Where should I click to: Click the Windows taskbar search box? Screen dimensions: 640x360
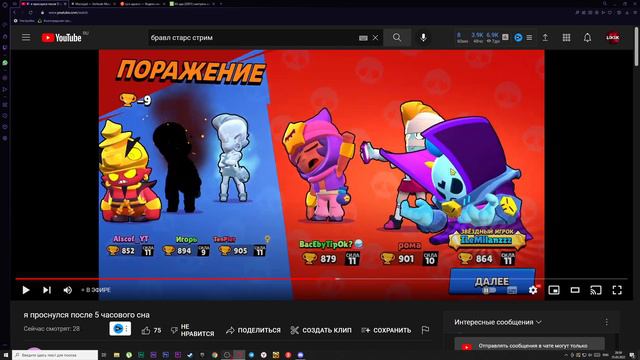tap(55, 355)
